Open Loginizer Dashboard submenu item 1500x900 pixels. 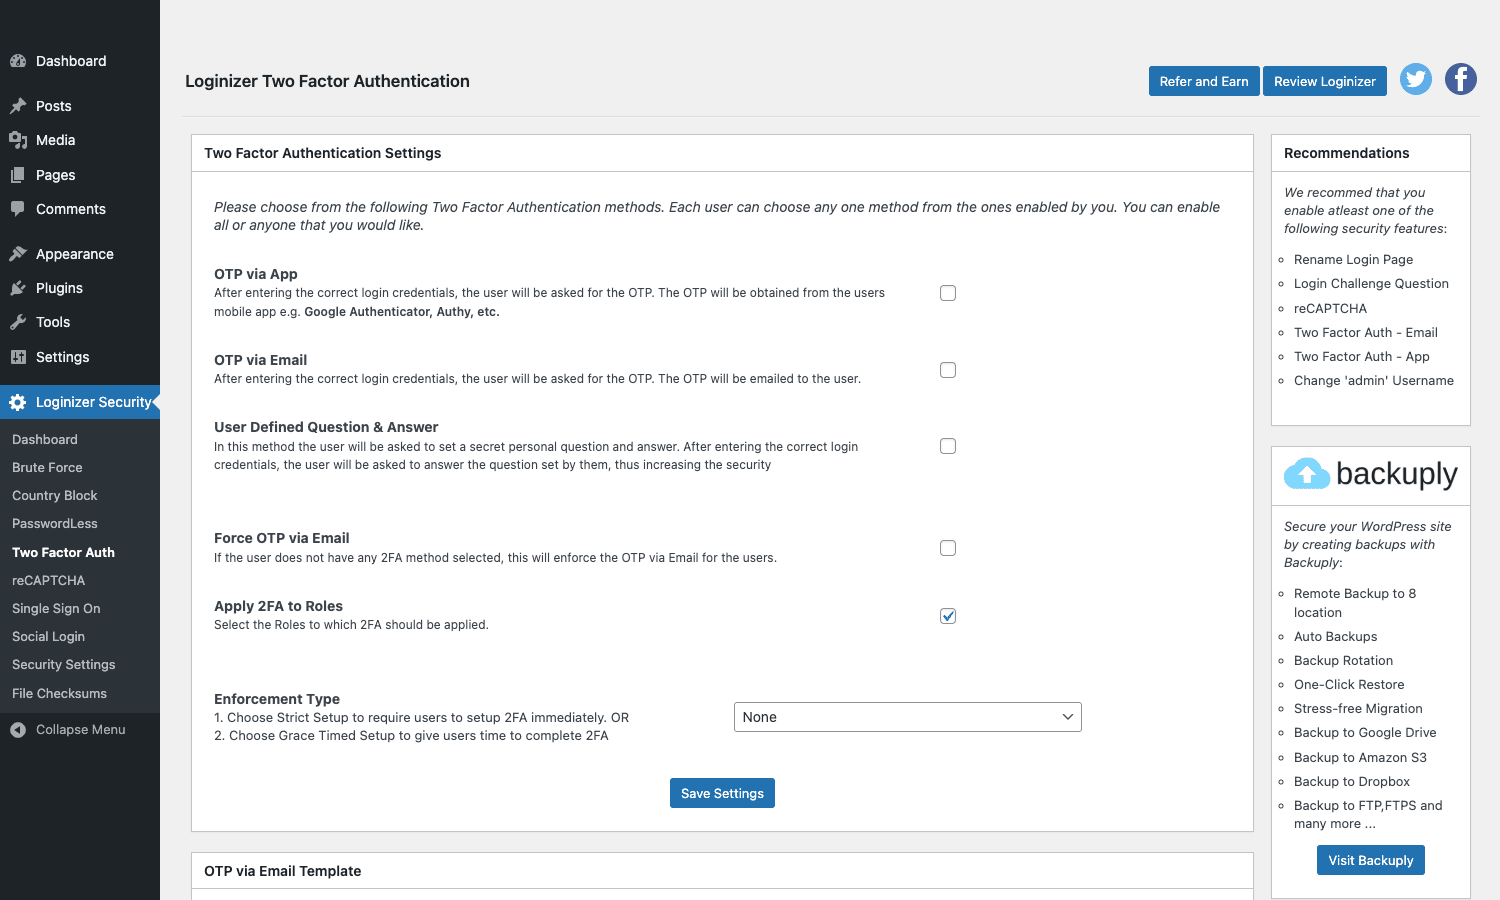45,439
